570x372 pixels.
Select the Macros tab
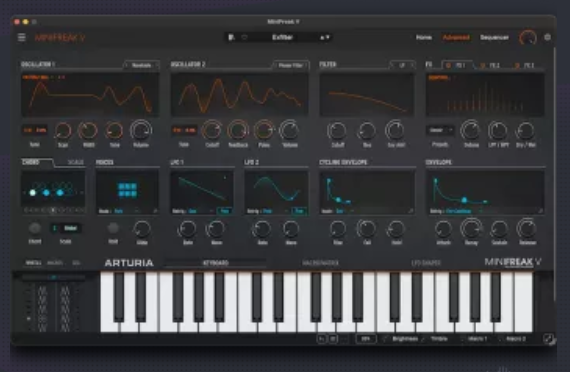pyautogui.click(x=55, y=263)
